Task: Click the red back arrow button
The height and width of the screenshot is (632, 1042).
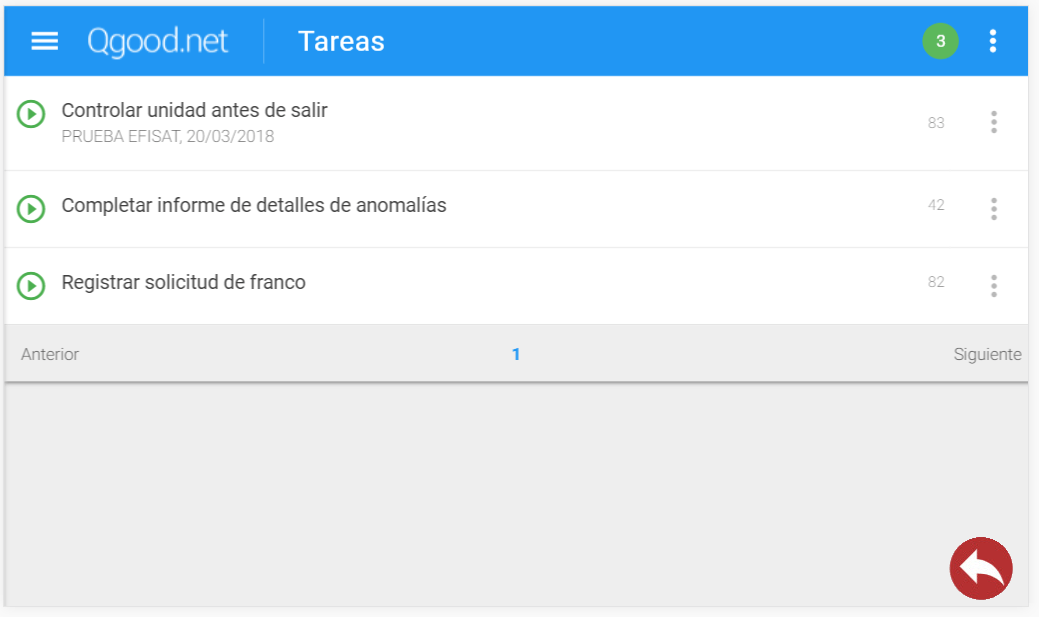Action: point(980,568)
